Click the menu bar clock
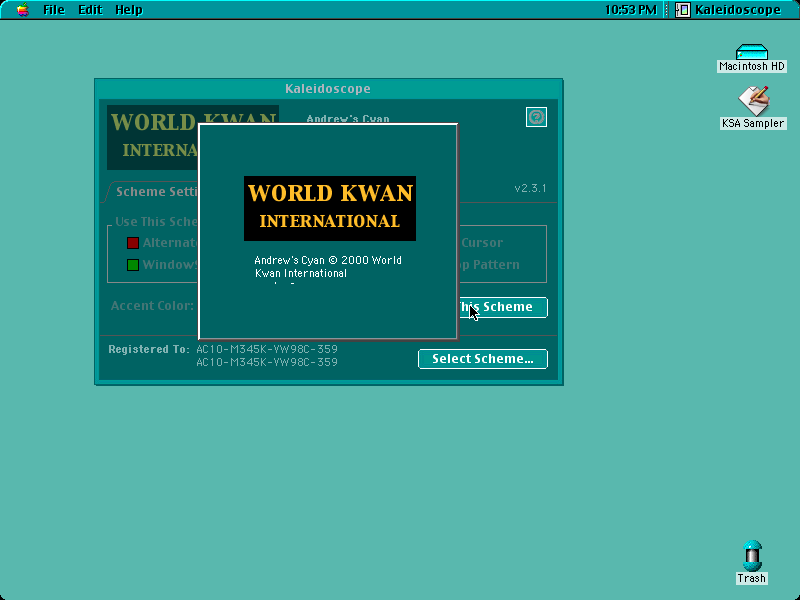 pos(631,10)
